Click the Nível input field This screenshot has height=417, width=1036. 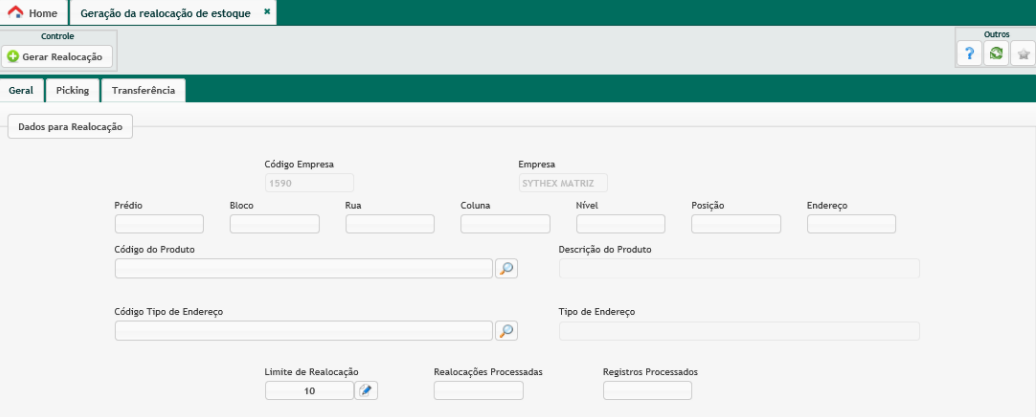[x=620, y=224]
